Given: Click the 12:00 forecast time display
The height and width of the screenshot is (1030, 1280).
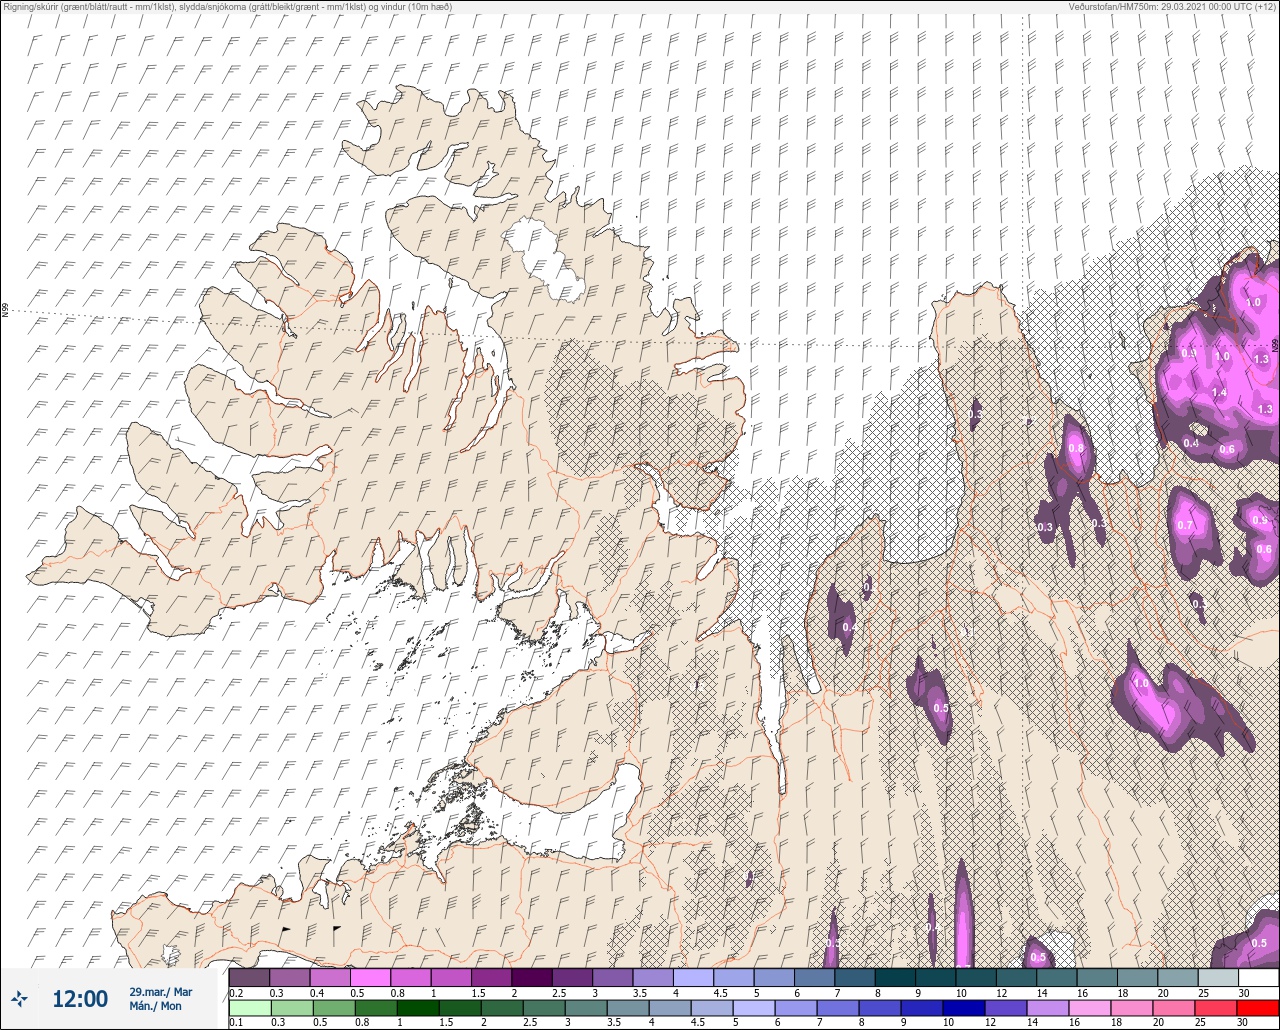Looking at the screenshot, I should (x=80, y=999).
